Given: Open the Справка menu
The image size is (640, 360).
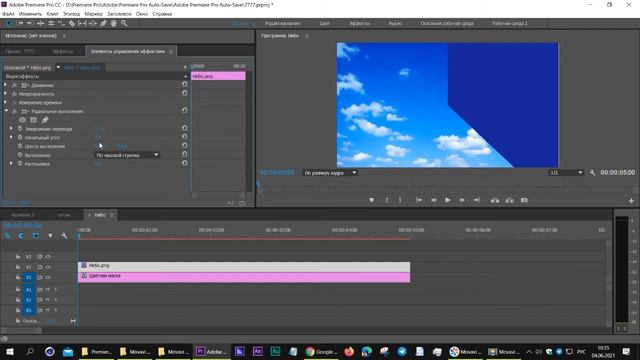Looking at the screenshot, I should [x=162, y=14].
